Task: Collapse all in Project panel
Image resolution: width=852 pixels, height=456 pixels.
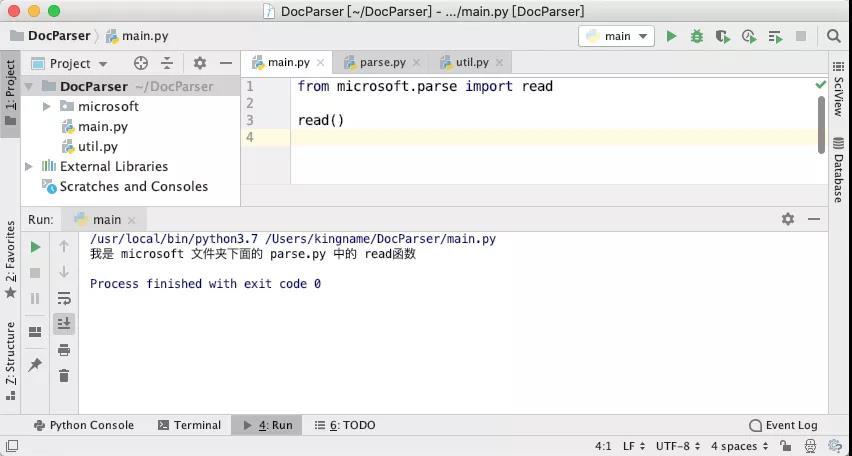Action: [x=167, y=64]
